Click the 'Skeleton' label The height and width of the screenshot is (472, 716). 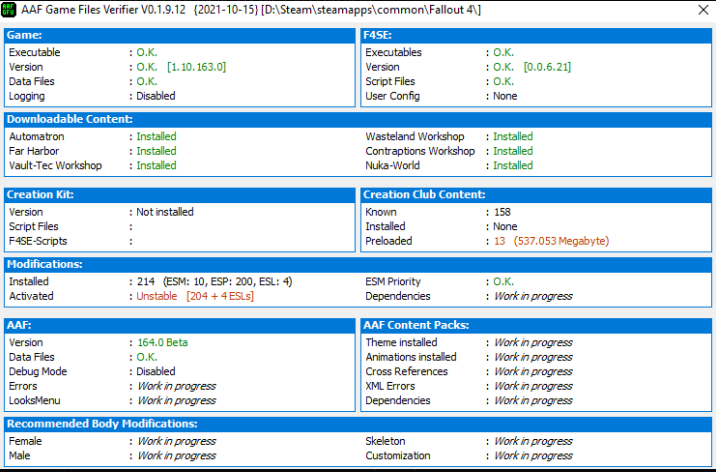[385, 441]
